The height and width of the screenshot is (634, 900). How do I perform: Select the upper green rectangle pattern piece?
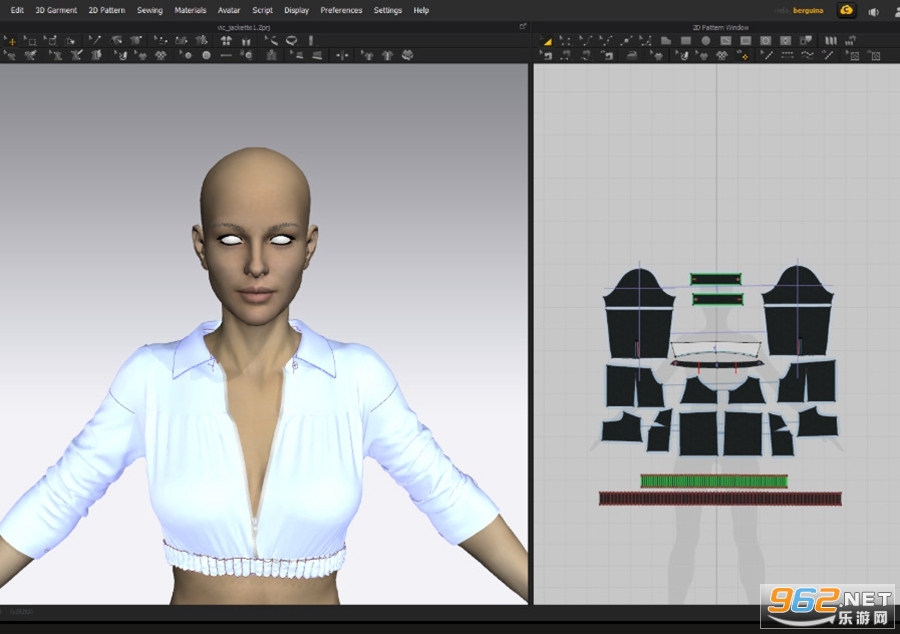[x=716, y=279]
